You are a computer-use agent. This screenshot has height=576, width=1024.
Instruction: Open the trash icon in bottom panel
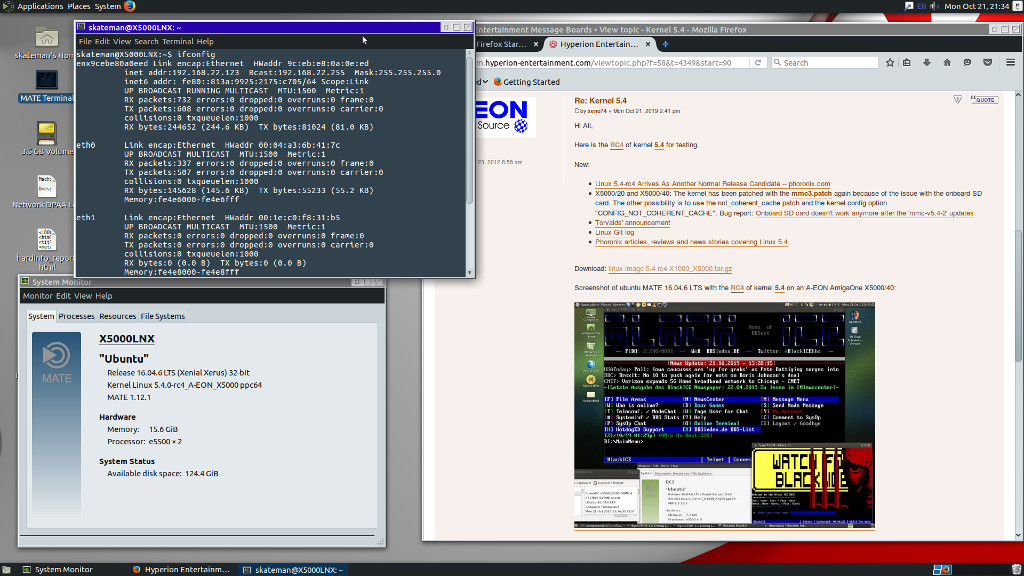coord(1016,569)
